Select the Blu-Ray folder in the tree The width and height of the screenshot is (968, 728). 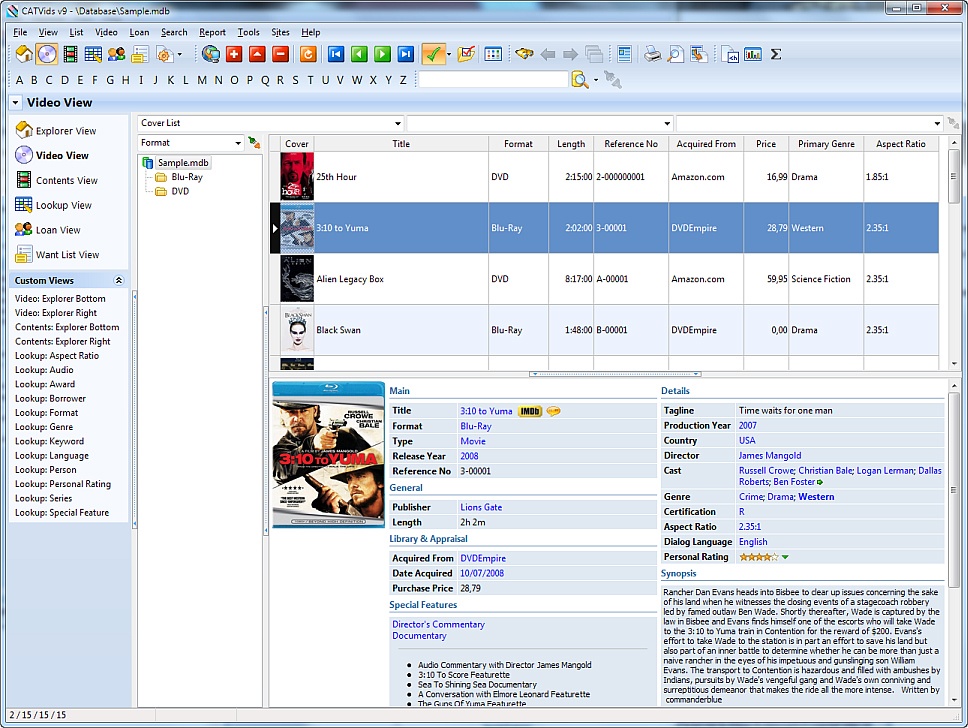pyautogui.click(x=186, y=177)
